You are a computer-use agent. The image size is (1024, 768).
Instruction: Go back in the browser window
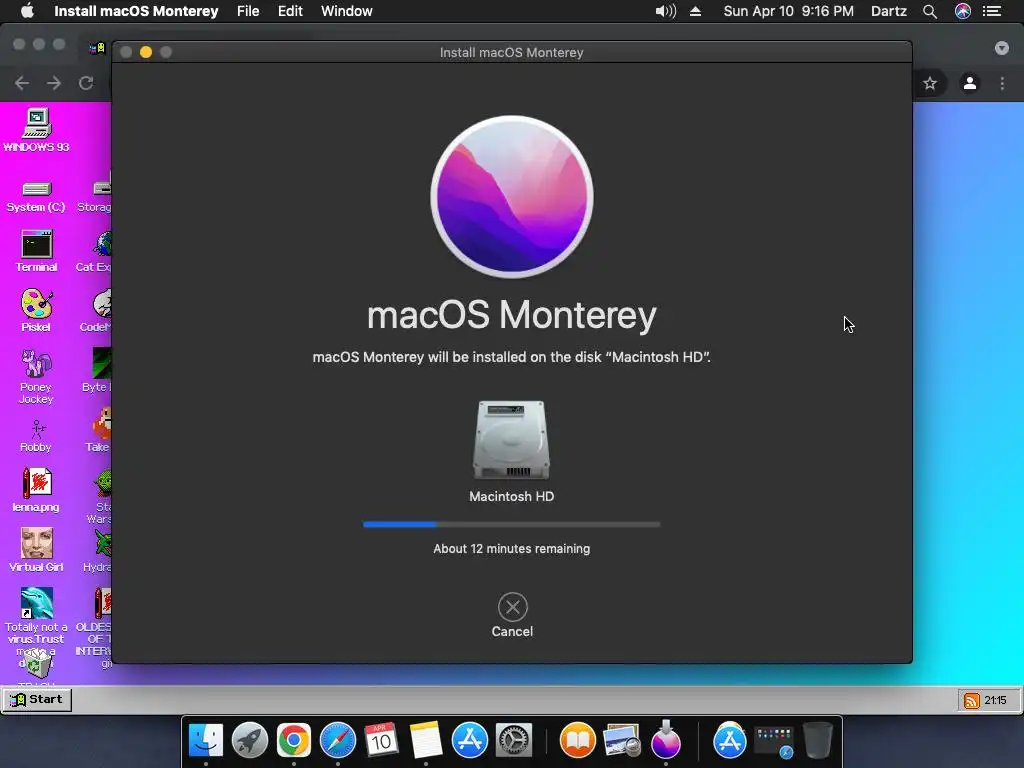point(22,83)
